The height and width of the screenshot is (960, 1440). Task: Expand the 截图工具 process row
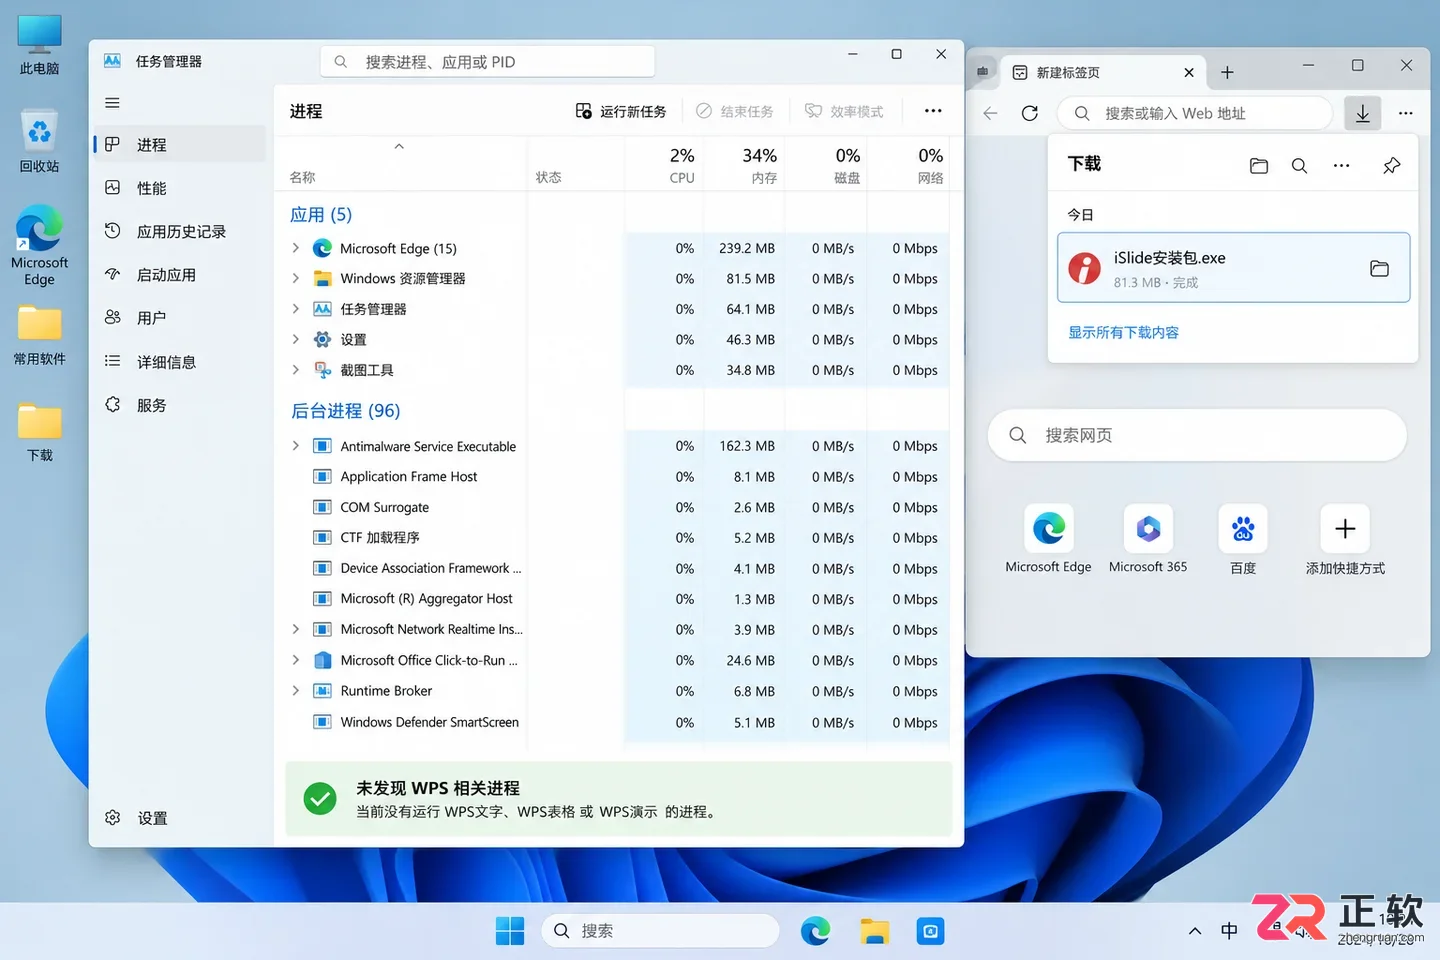(x=296, y=370)
